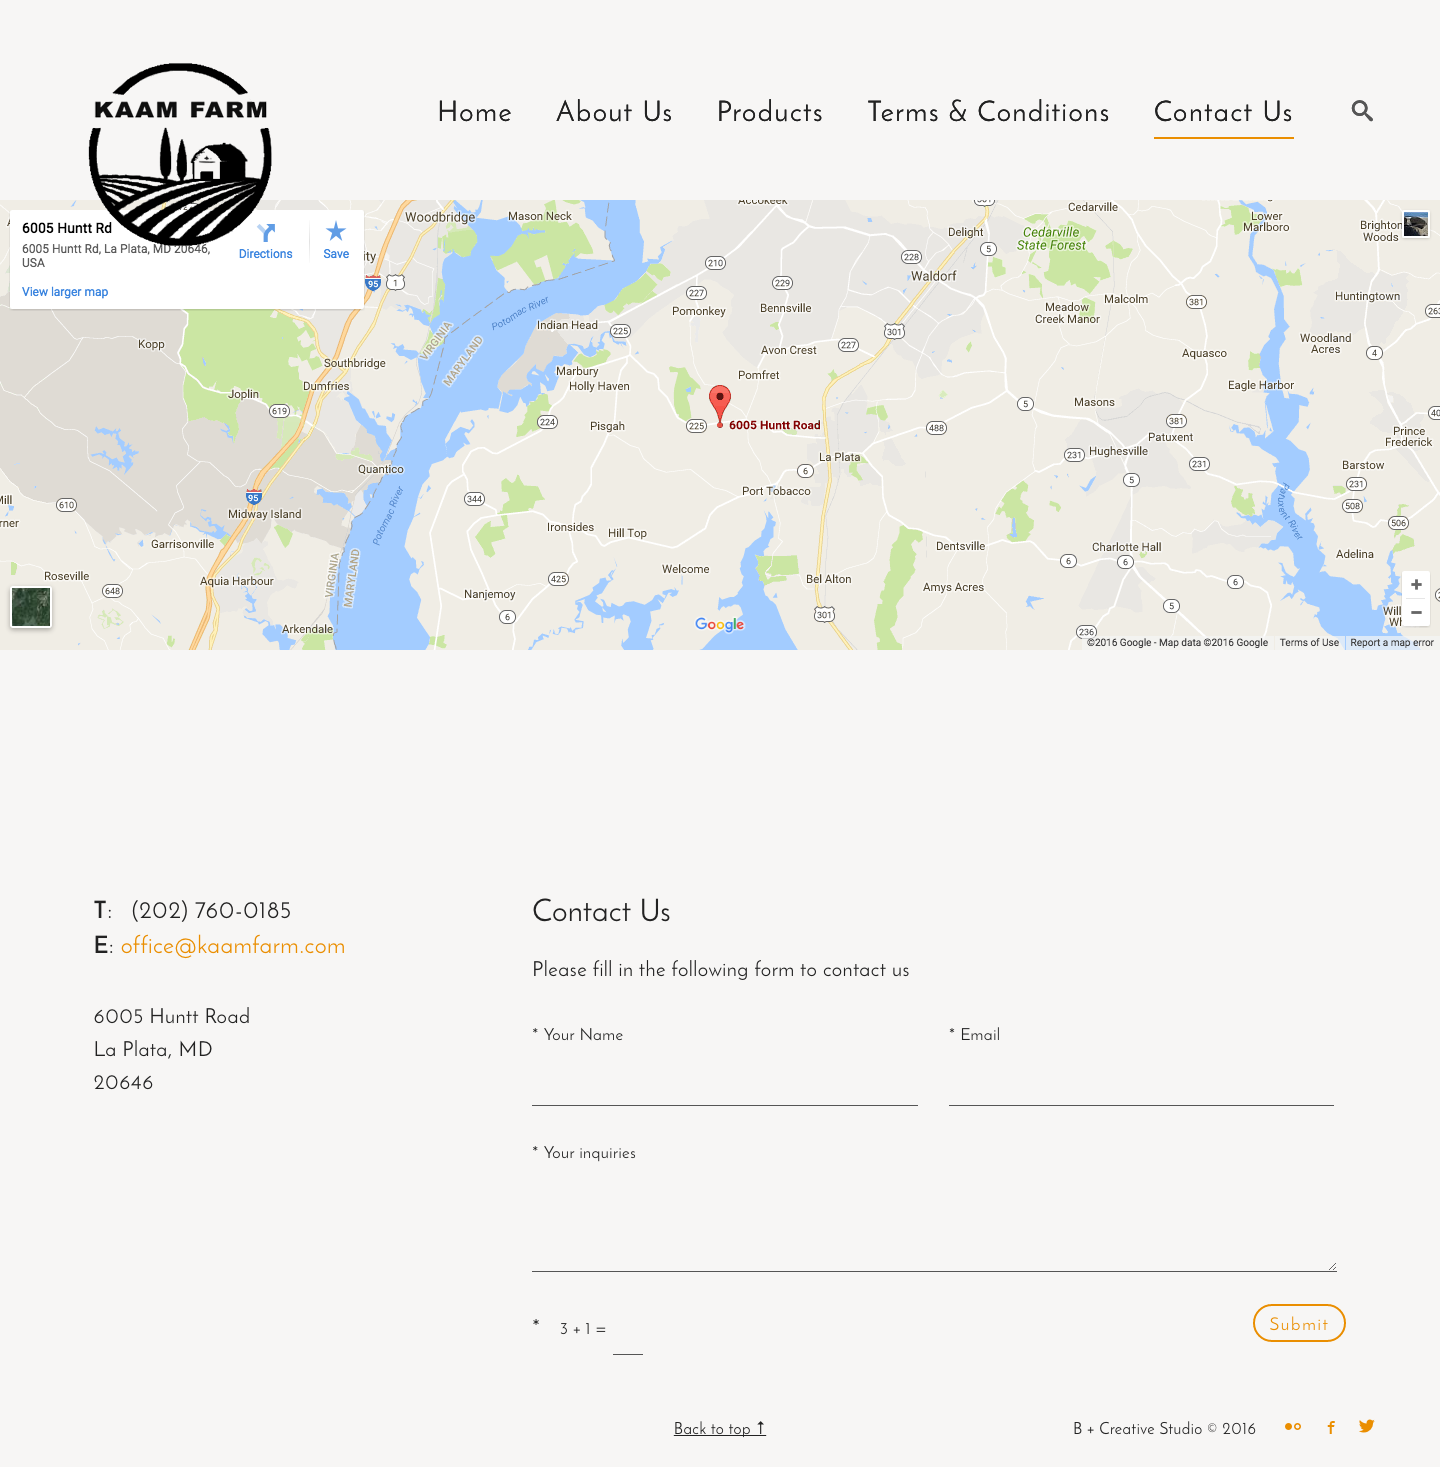Click the Amys Acres map label
The image size is (1440, 1467).
[x=953, y=587]
